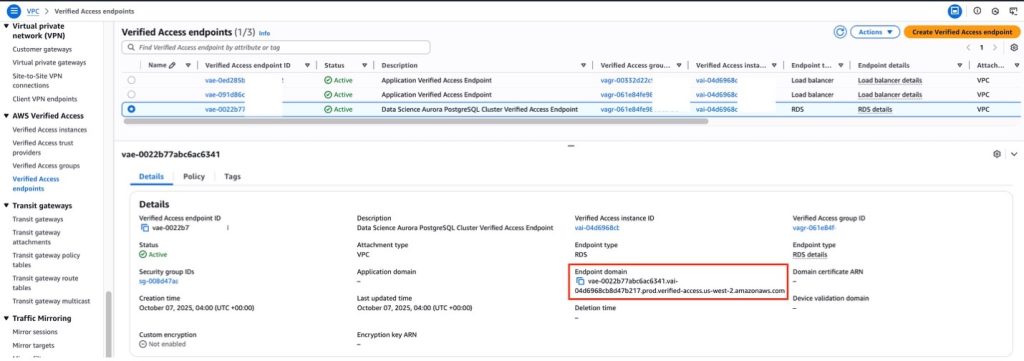
Task: Click search magnifier in endpoint filter box
Action: pyautogui.click(x=131, y=48)
